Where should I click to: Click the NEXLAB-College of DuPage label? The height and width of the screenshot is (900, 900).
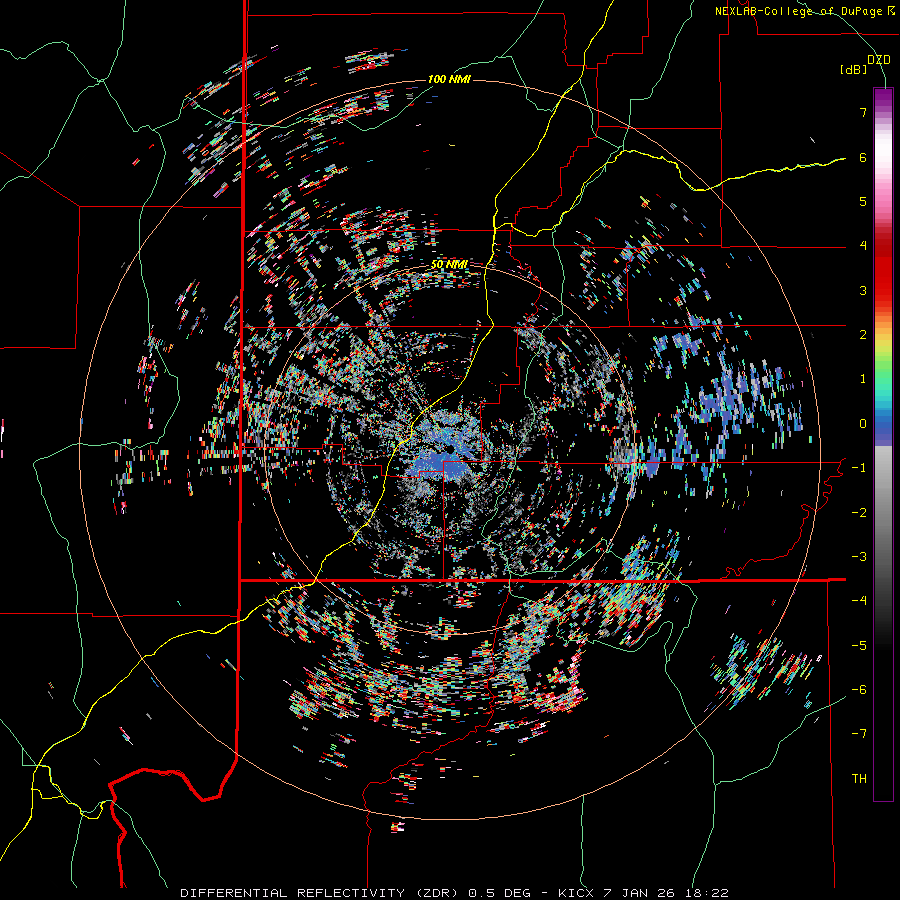point(804,11)
